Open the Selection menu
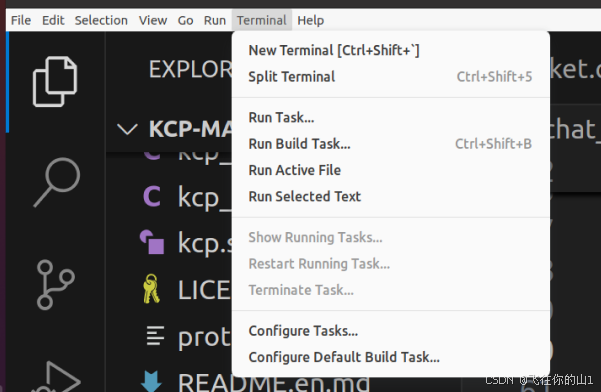The width and height of the screenshot is (601, 392). coord(101,20)
